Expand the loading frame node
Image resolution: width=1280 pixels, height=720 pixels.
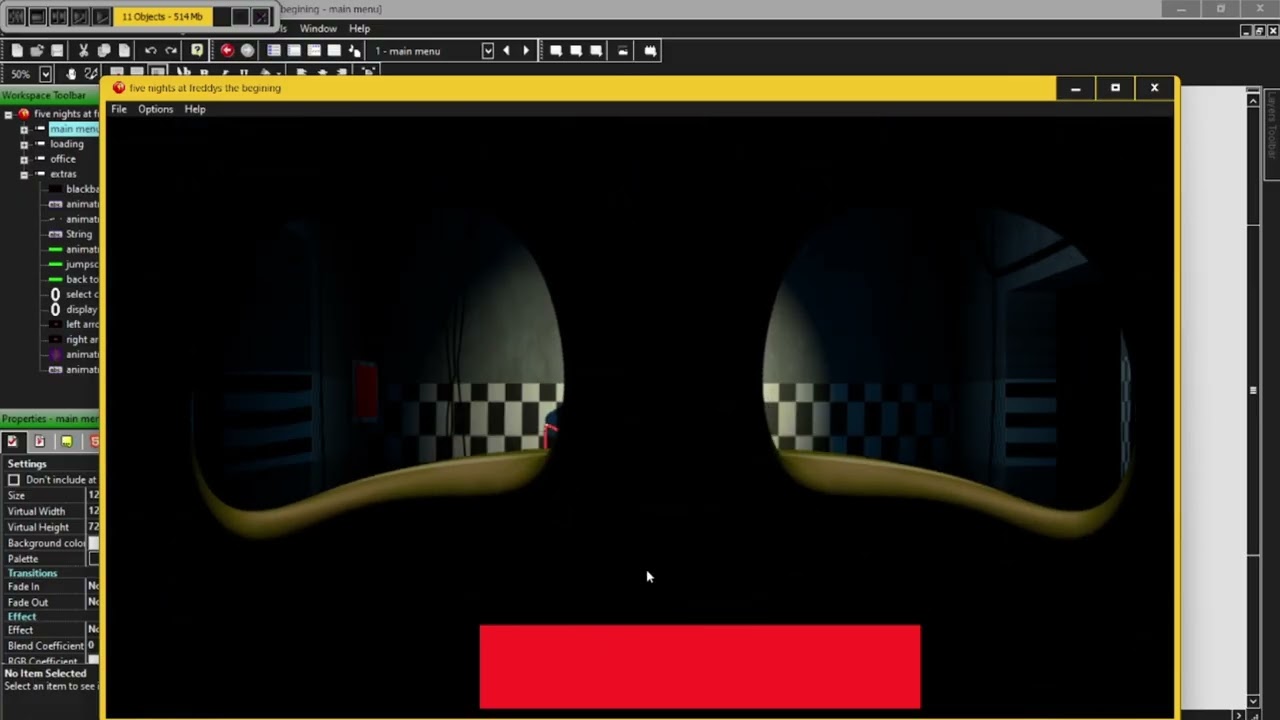click(24, 144)
